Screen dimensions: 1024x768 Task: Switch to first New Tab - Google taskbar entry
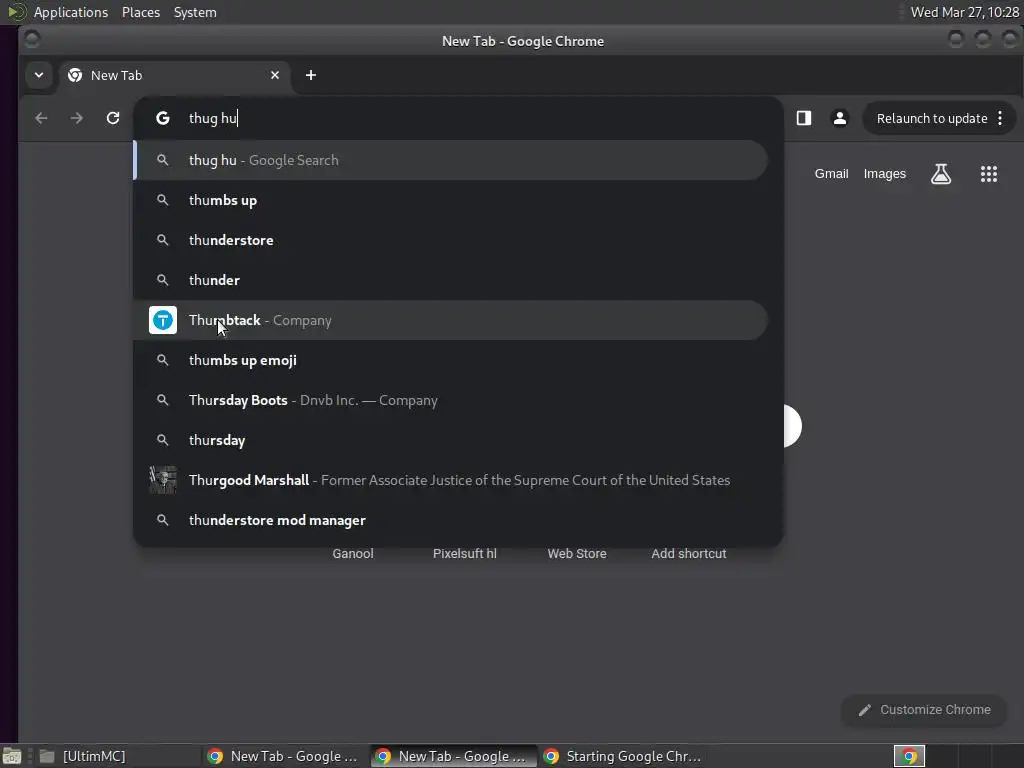tap(285, 756)
